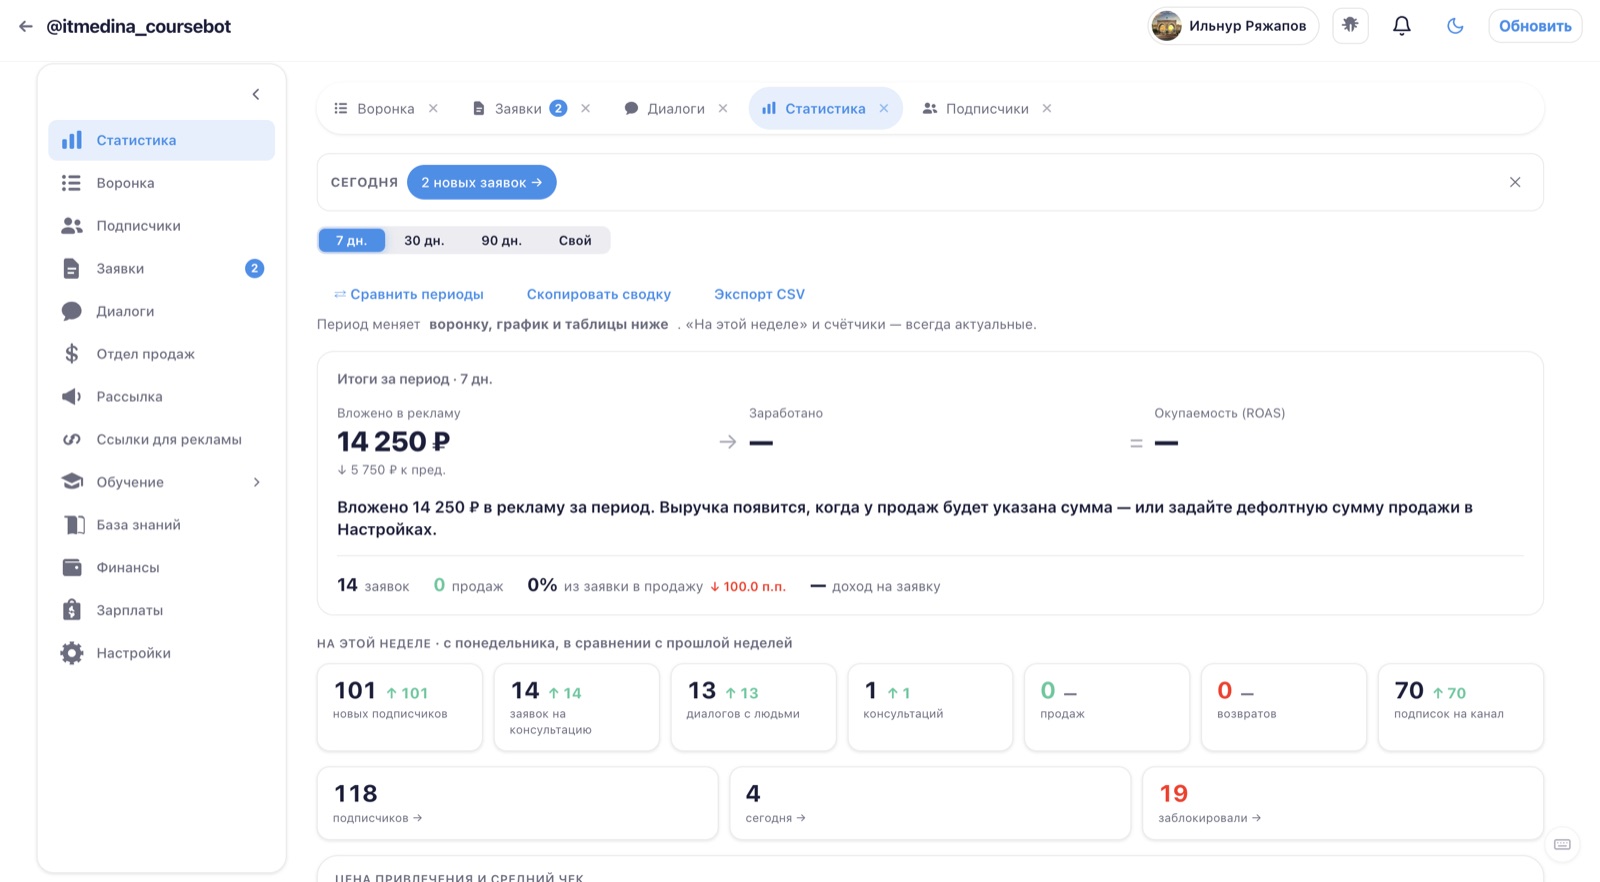1600x882 pixels.
Task: Toggle dark mode moon icon
Action: (x=1455, y=26)
